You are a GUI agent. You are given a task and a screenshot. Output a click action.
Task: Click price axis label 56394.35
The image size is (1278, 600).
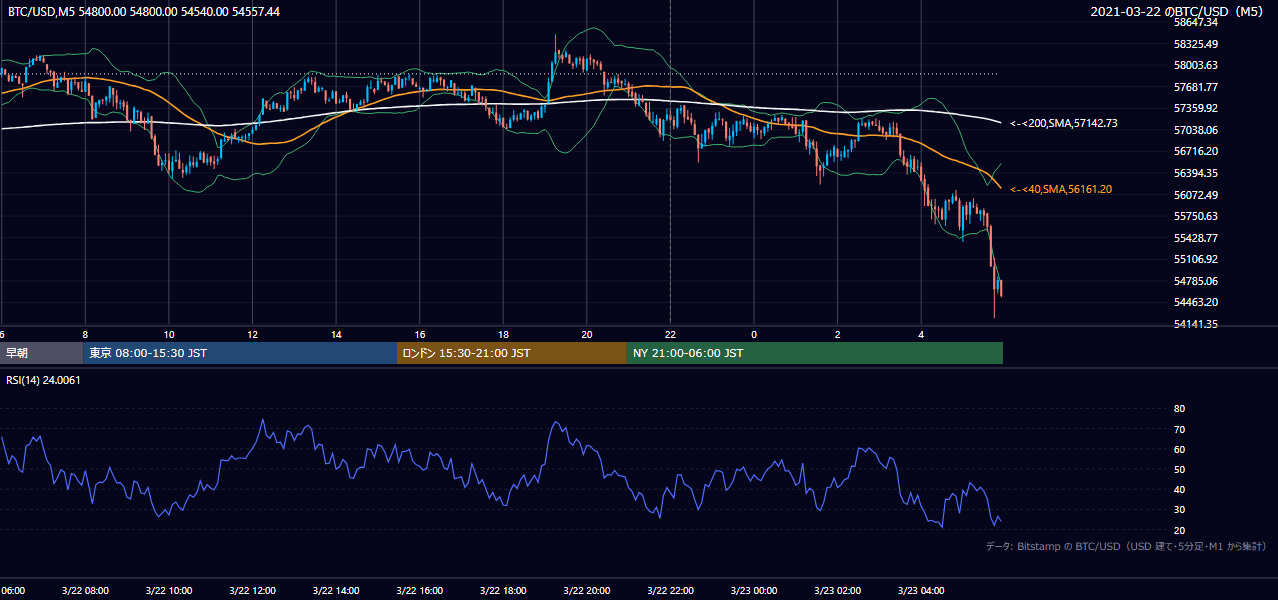(1195, 173)
